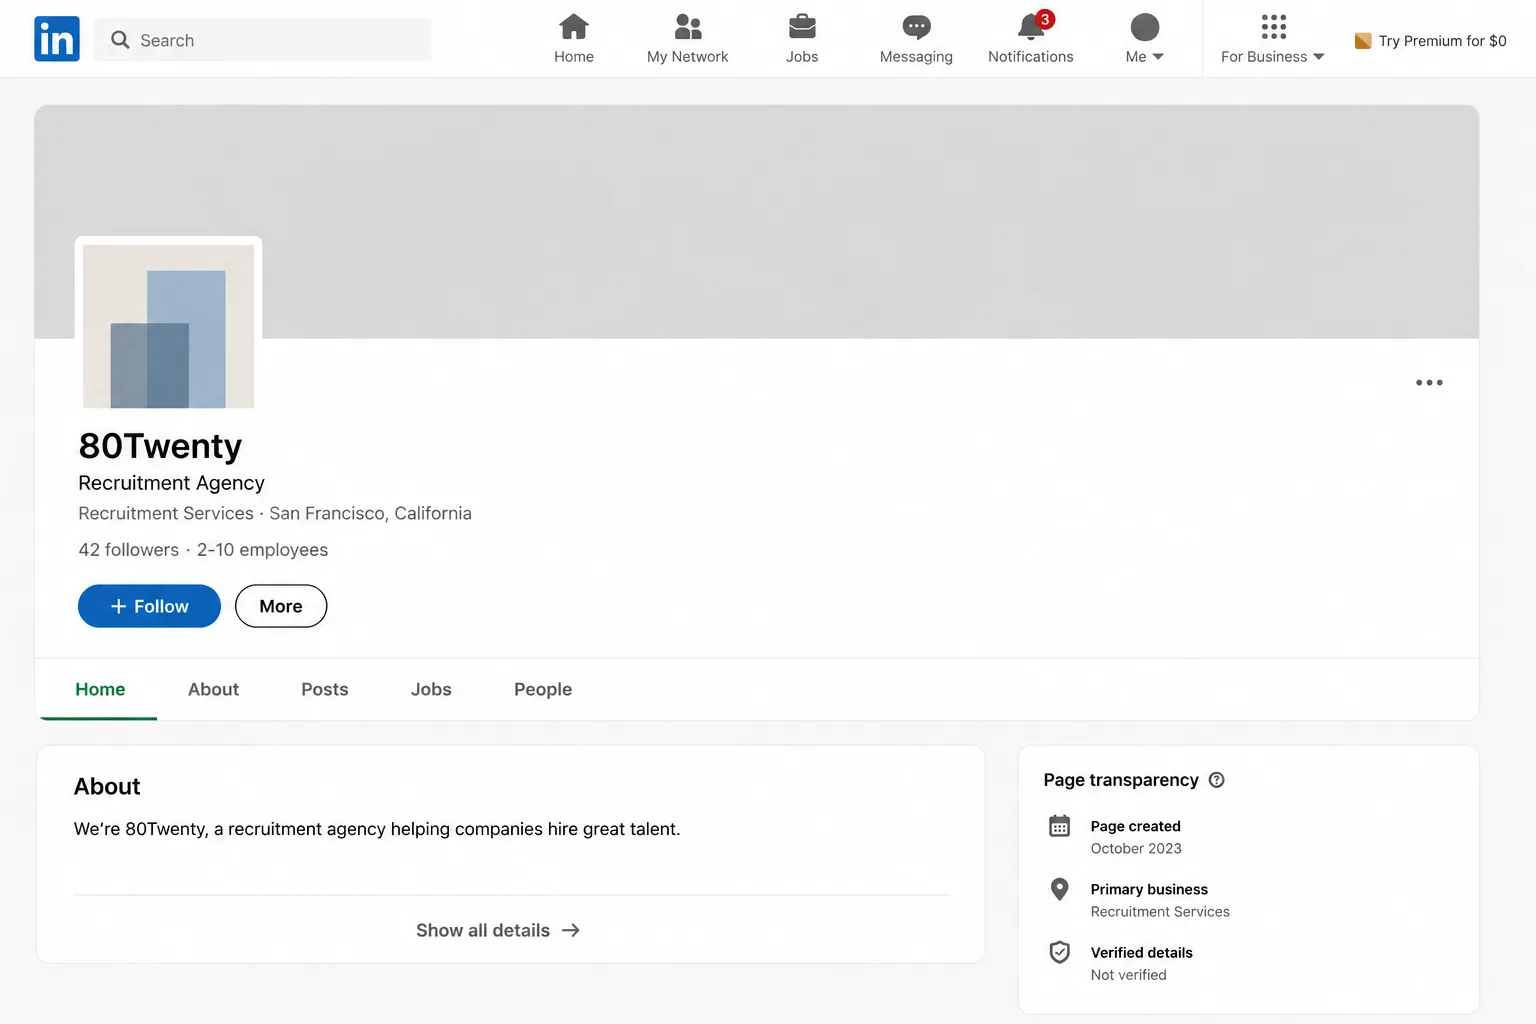Image resolution: width=1536 pixels, height=1024 pixels.
Task: Click inside the Search field
Action: coord(263,40)
